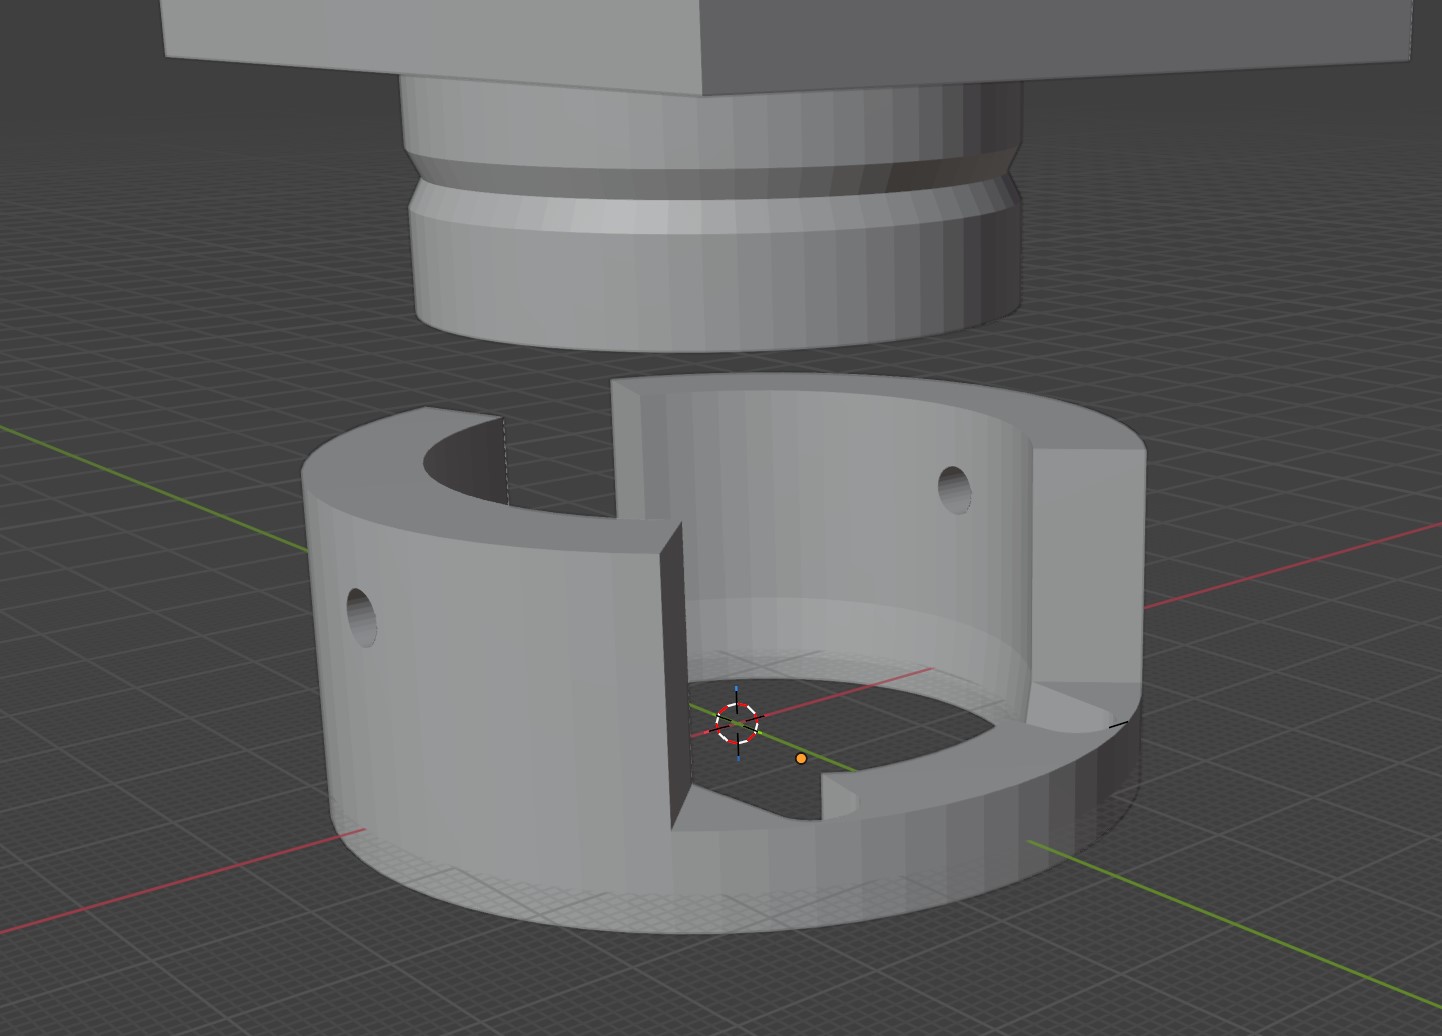
Task: Click the green Y axis line at lower right
Action: (1250, 930)
